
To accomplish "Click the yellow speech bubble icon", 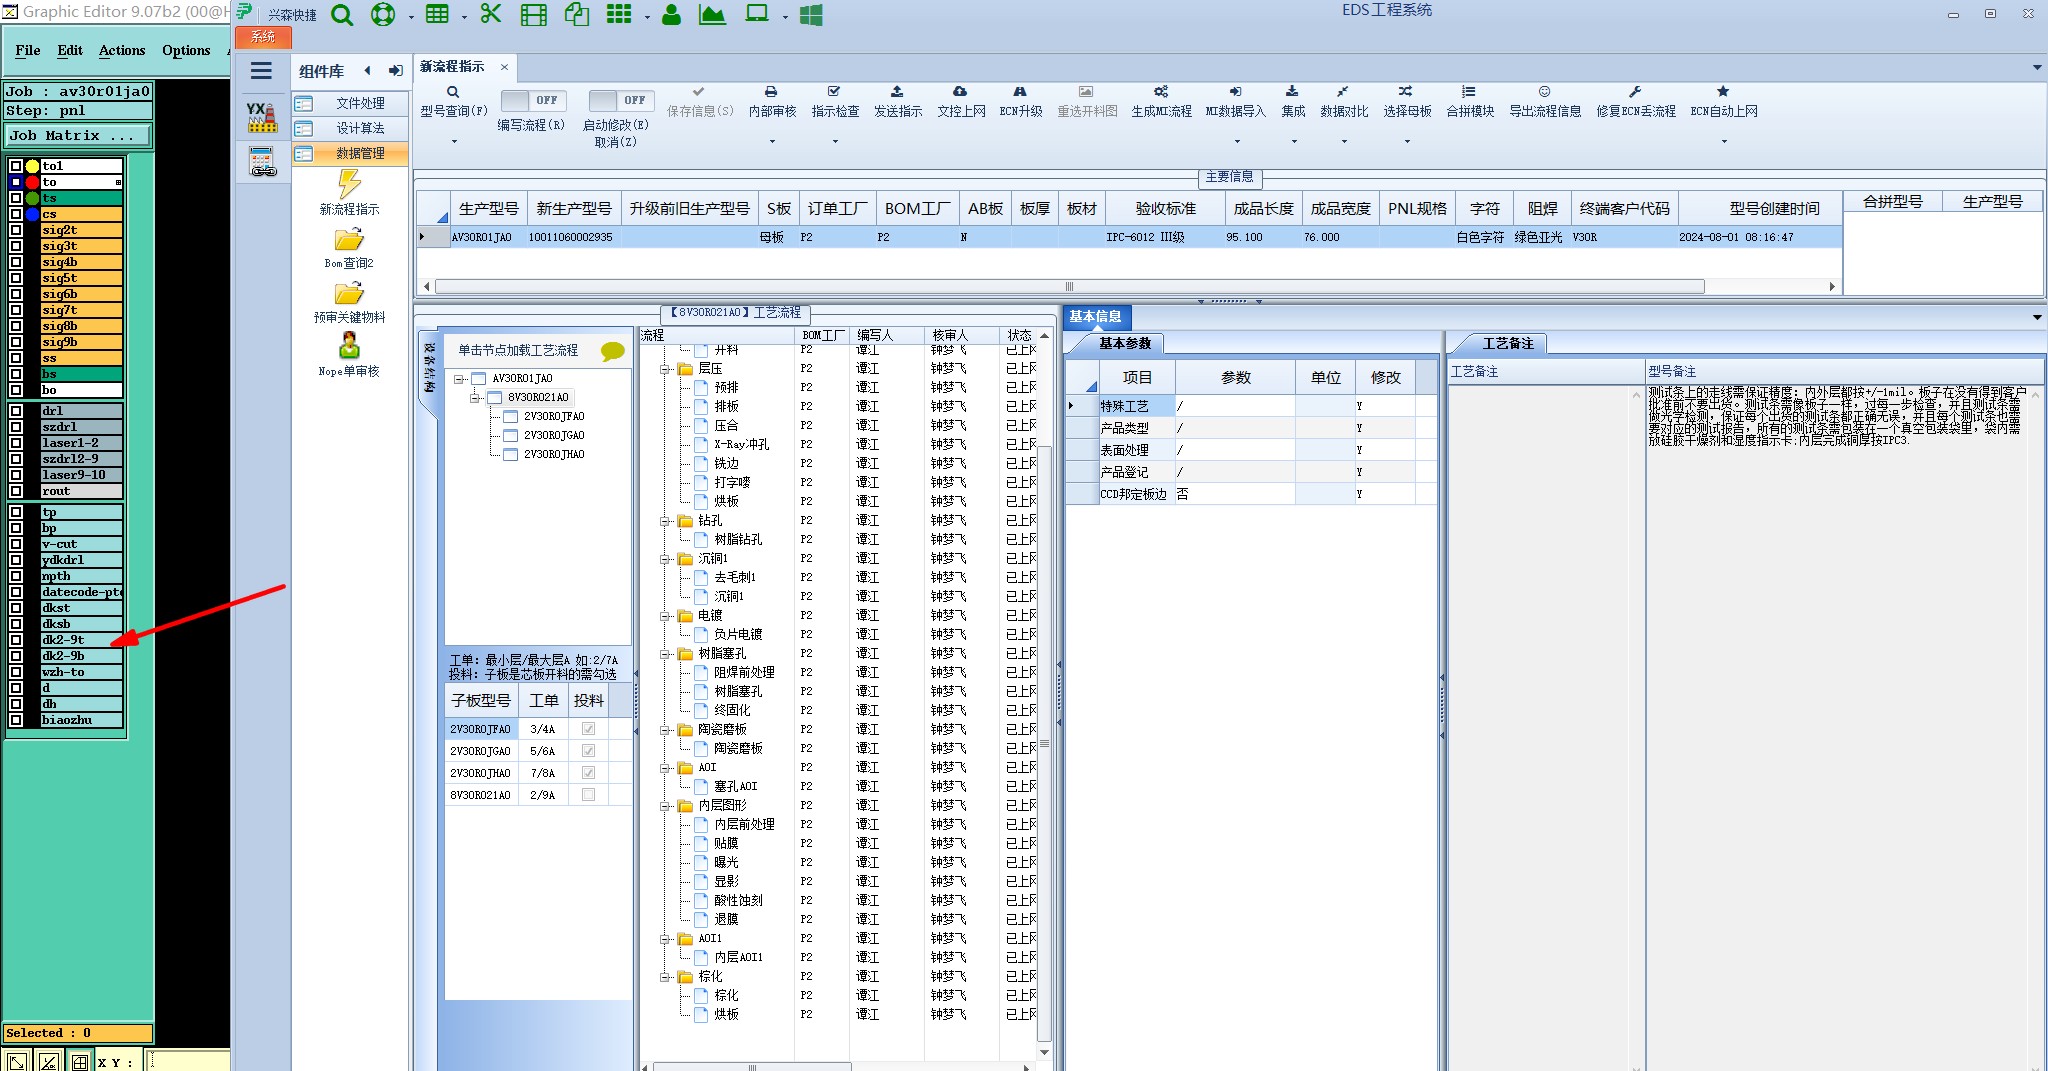I will coord(613,351).
